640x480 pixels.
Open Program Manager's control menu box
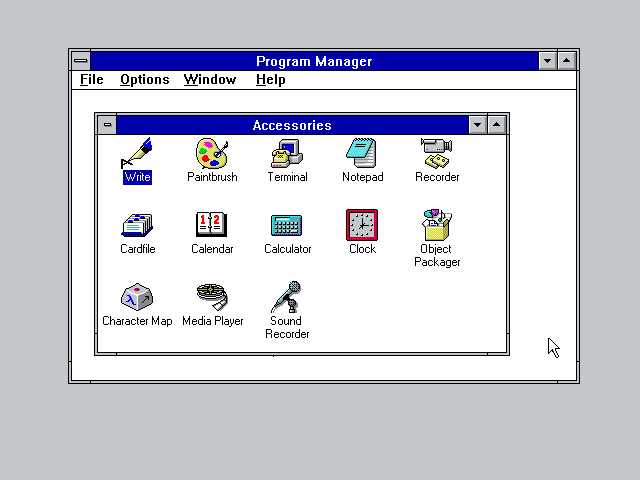click(81, 61)
